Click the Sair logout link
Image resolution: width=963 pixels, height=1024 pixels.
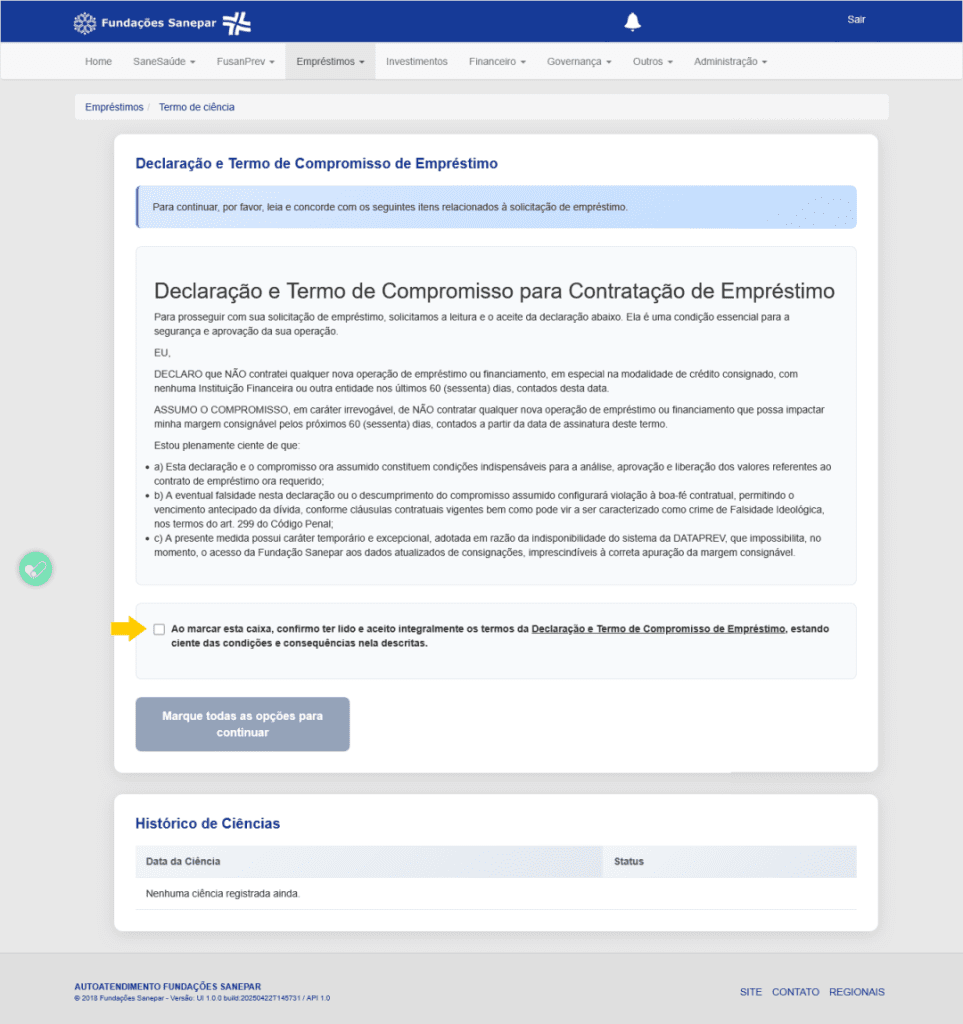pos(856,20)
